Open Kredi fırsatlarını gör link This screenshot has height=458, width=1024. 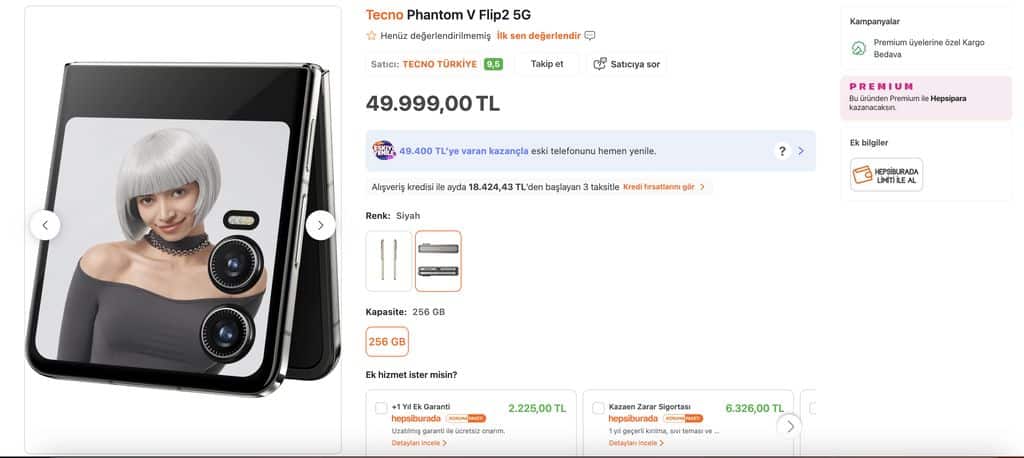click(664, 187)
